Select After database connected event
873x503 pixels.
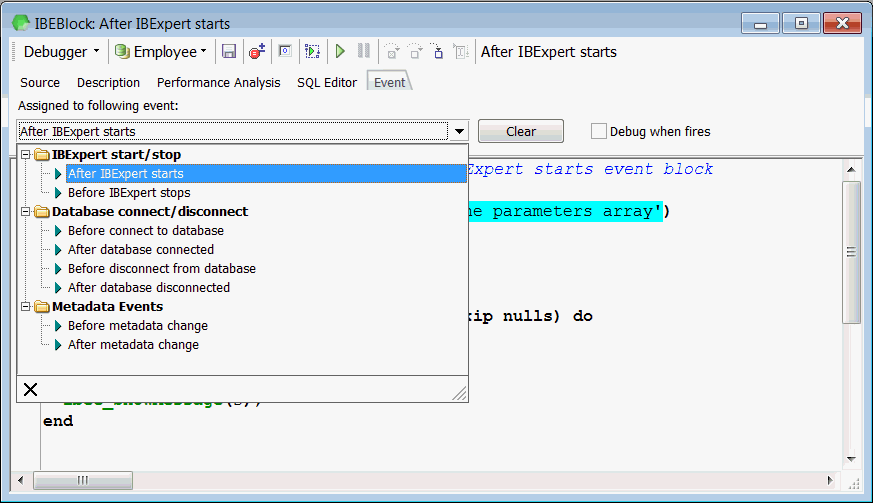click(141, 250)
